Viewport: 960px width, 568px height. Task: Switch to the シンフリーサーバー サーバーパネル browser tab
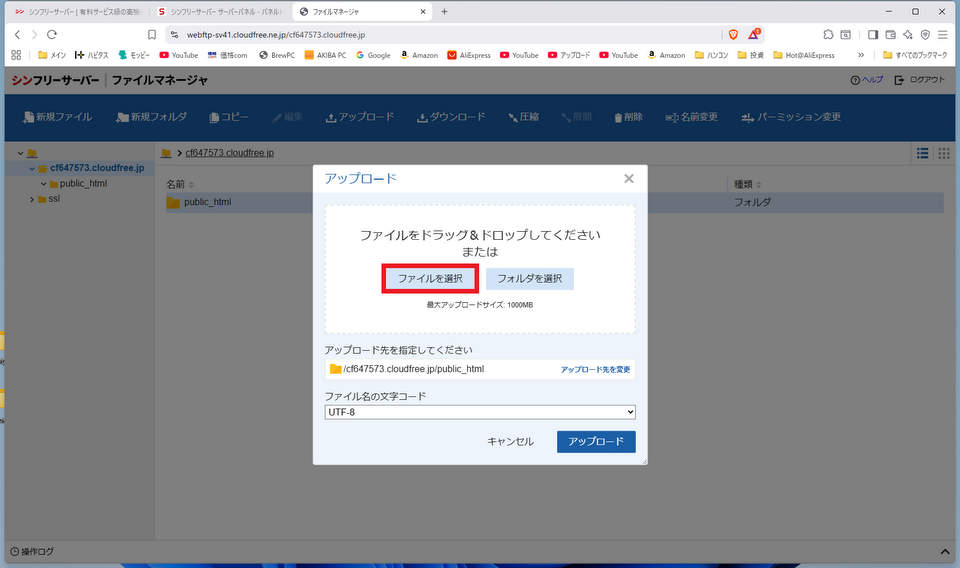pyautogui.click(x=222, y=11)
